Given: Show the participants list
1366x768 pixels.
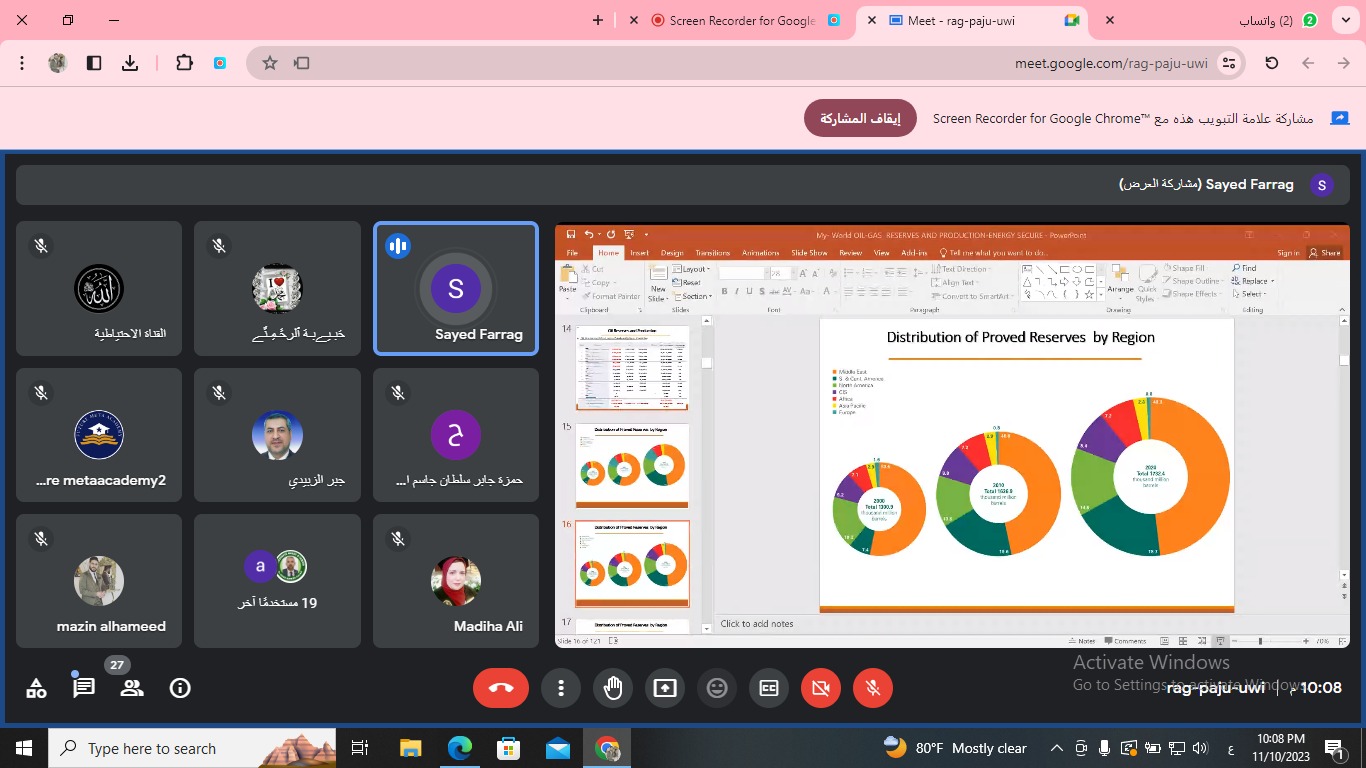Looking at the screenshot, I should (x=131, y=688).
